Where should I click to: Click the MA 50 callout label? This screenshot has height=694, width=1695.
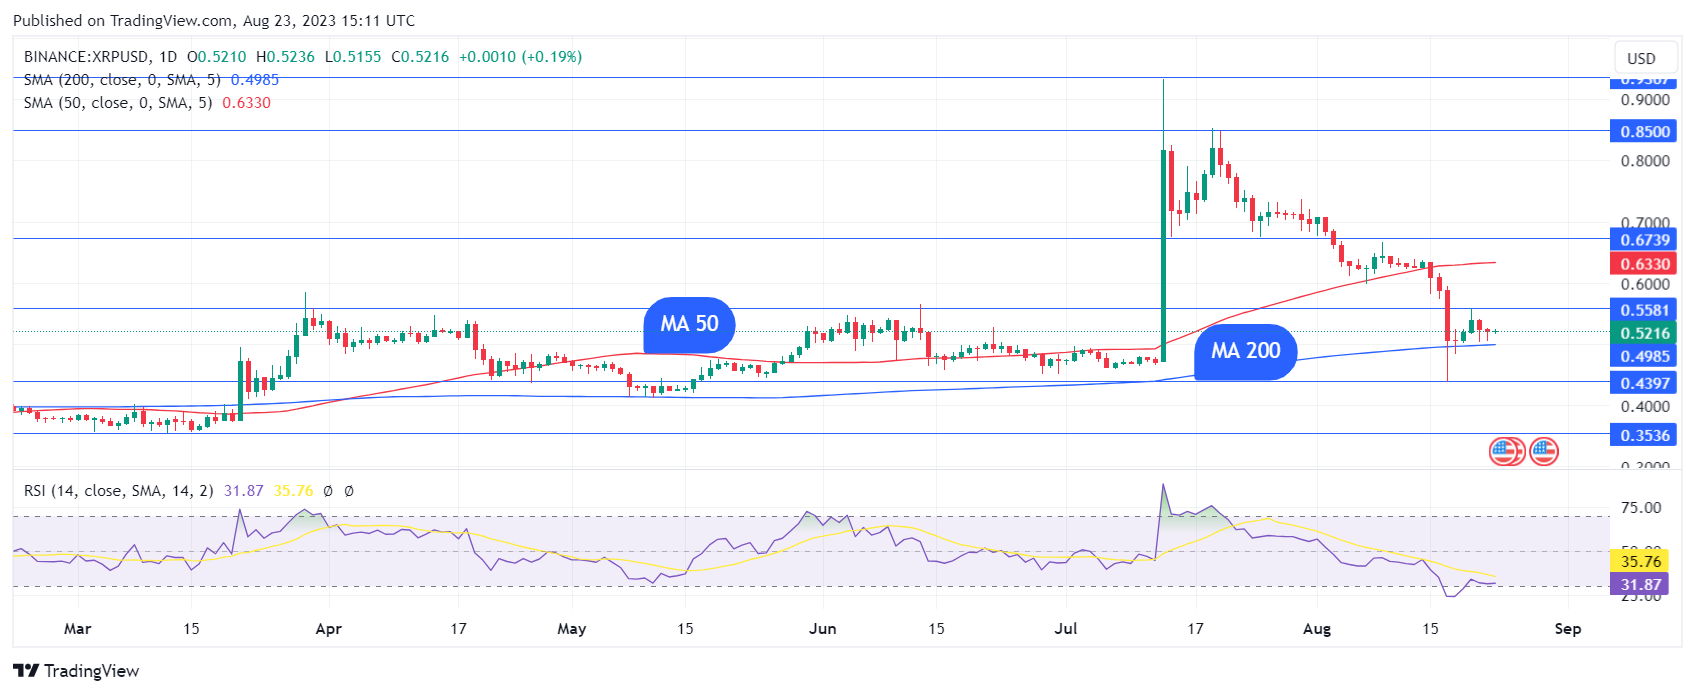(689, 324)
